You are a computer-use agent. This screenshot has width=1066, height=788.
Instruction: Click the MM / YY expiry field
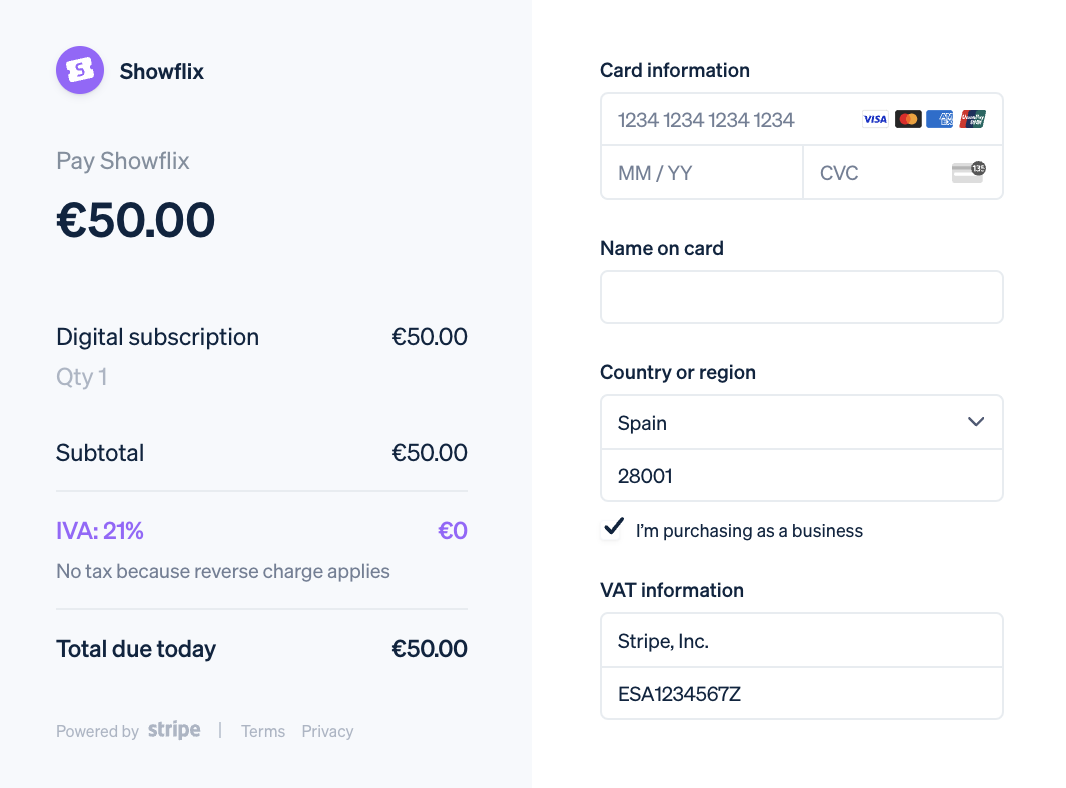pos(701,173)
